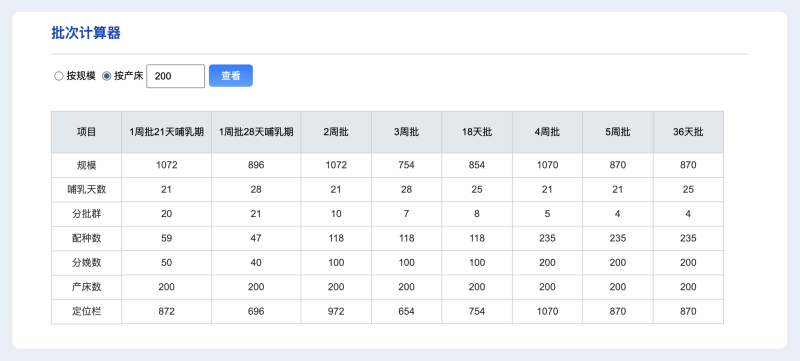Click the 1周批21天哺乳期 column header

[166, 132]
